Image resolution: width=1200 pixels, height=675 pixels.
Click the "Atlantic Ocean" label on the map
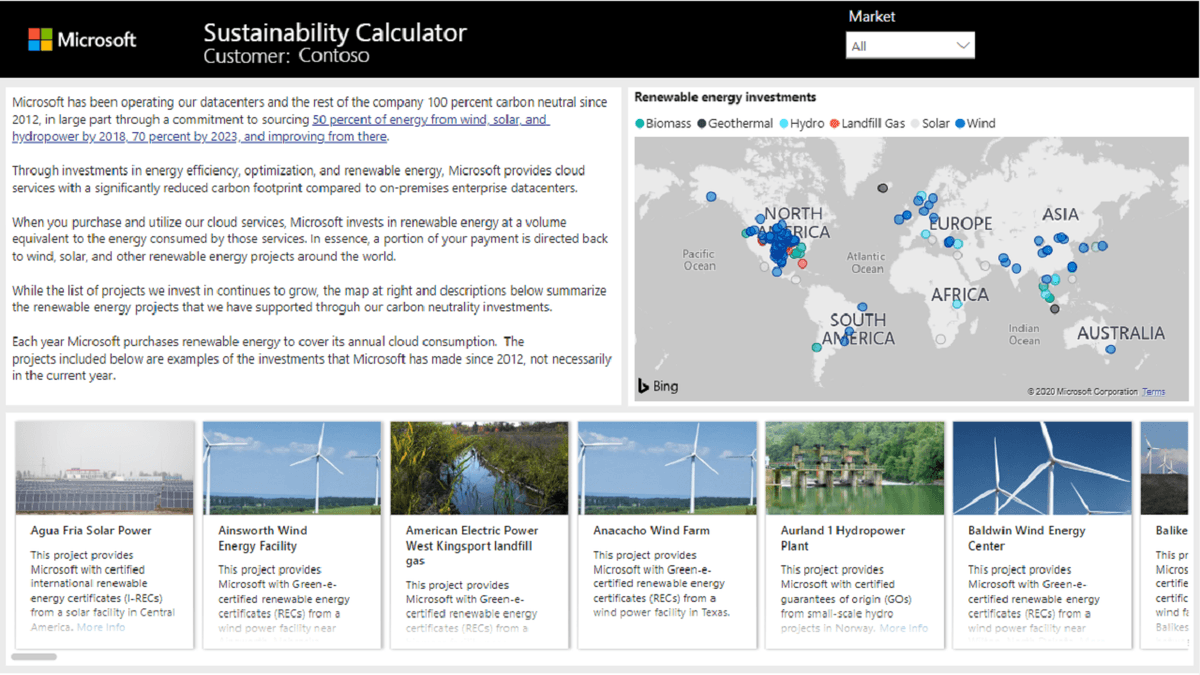(868, 263)
